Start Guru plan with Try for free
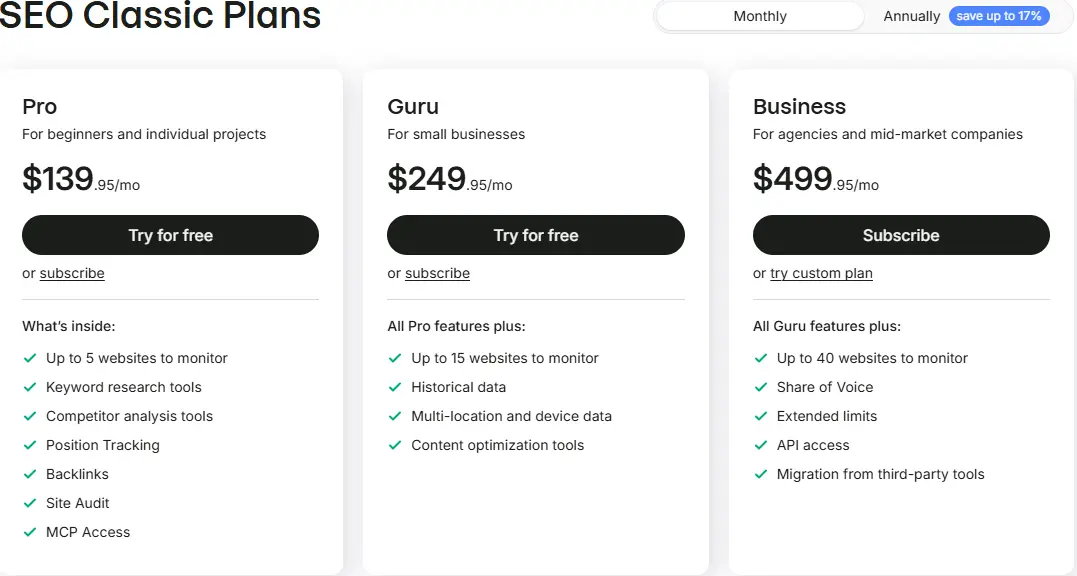This screenshot has height=576, width=1077. pos(536,235)
